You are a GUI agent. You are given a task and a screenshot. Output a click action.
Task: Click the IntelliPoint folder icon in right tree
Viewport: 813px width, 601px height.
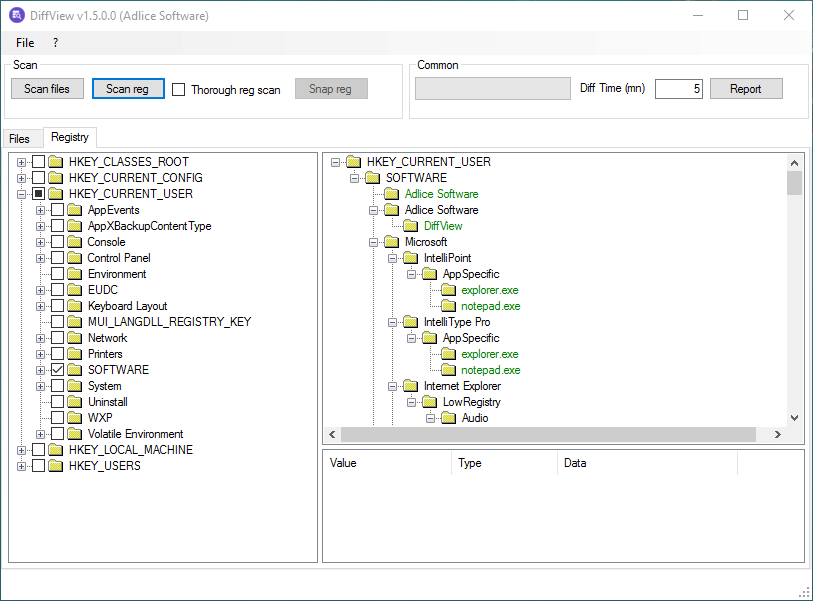click(410, 258)
